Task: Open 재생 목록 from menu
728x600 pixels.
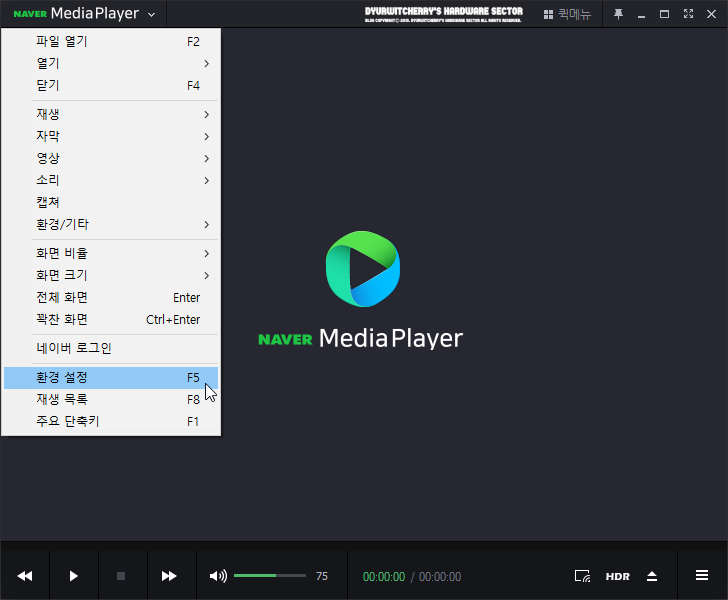Action: 111,399
